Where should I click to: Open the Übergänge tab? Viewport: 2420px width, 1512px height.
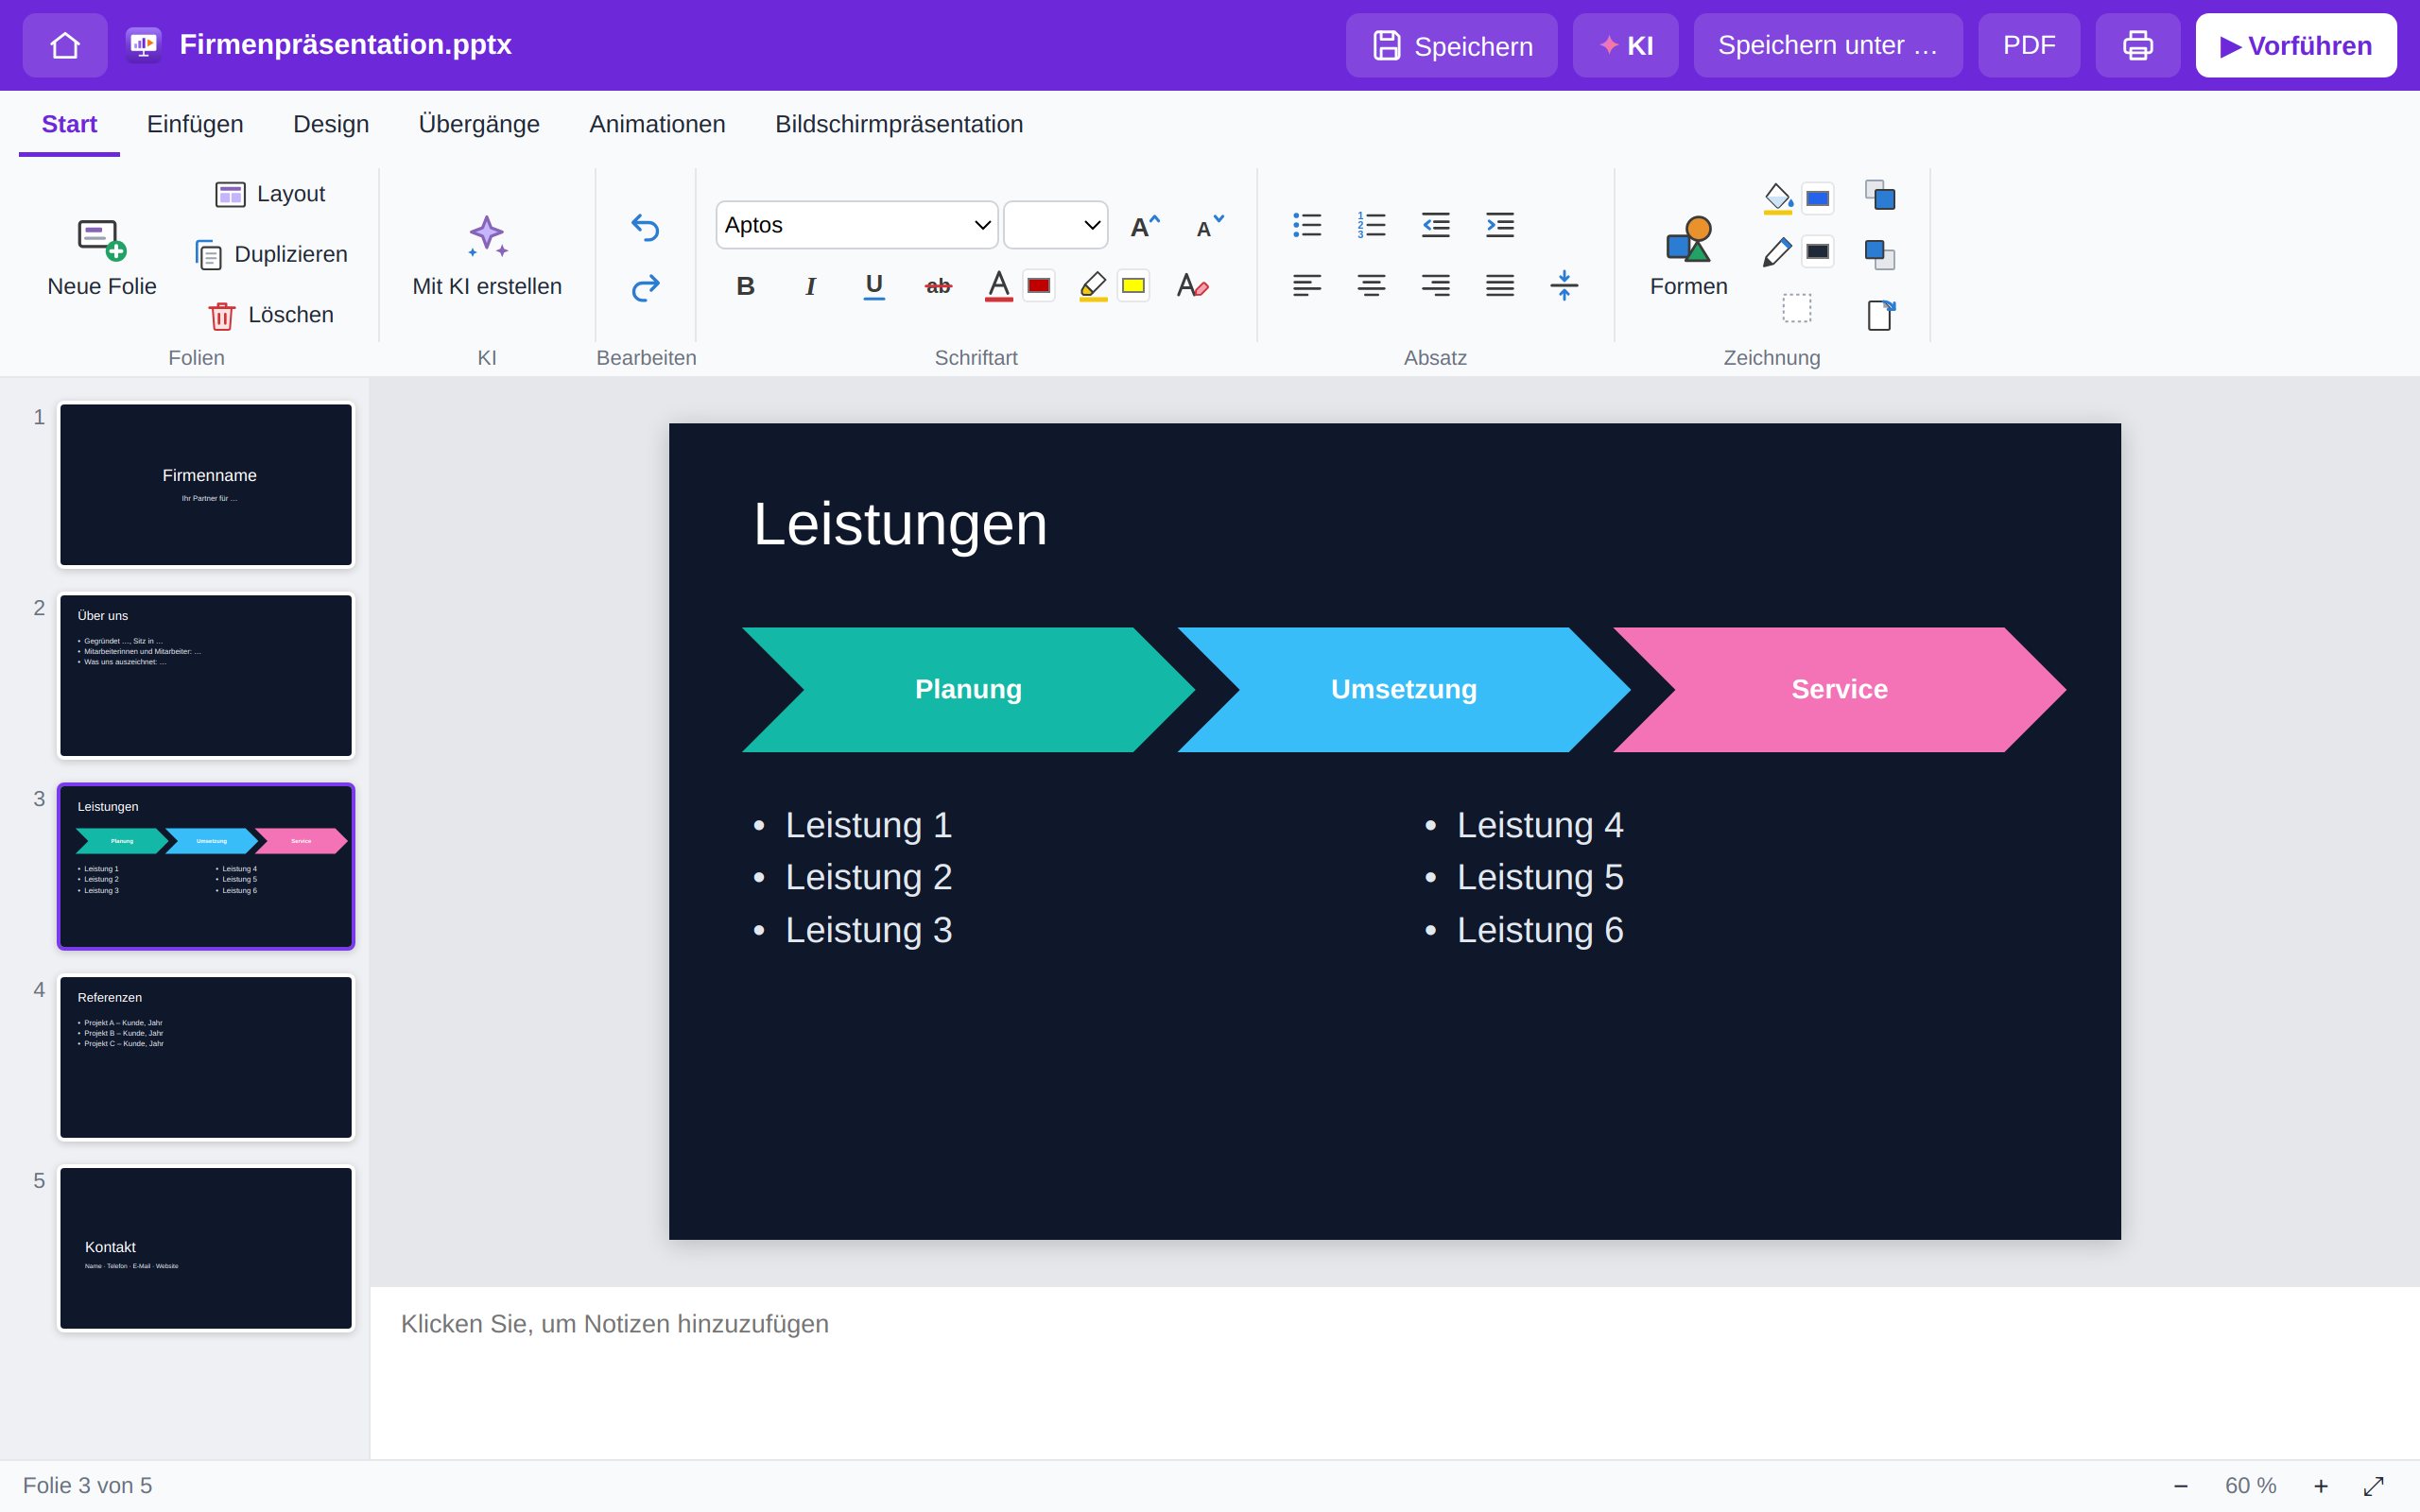click(479, 124)
